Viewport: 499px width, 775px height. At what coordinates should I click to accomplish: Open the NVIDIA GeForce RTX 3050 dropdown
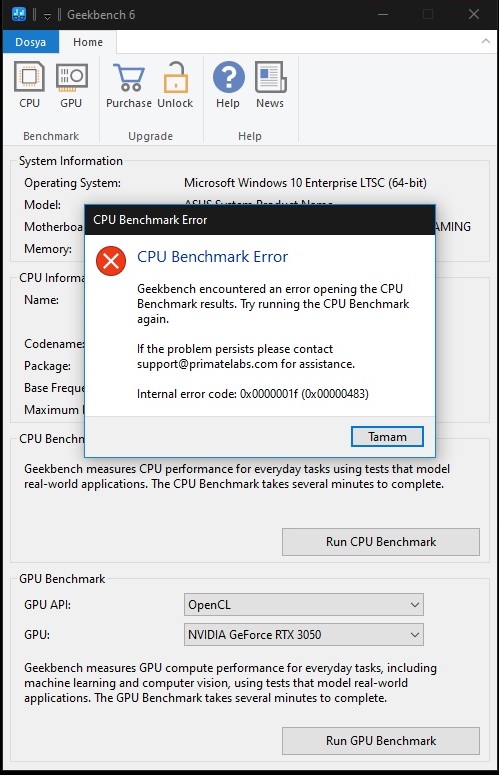click(x=304, y=635)
